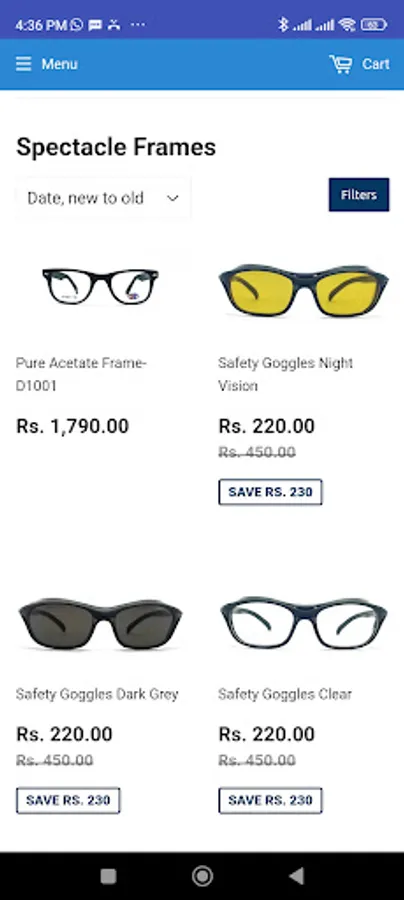The image size is (404, 900).
Task: Tap the WhatsApp notification icon
Action: [77, 25]
